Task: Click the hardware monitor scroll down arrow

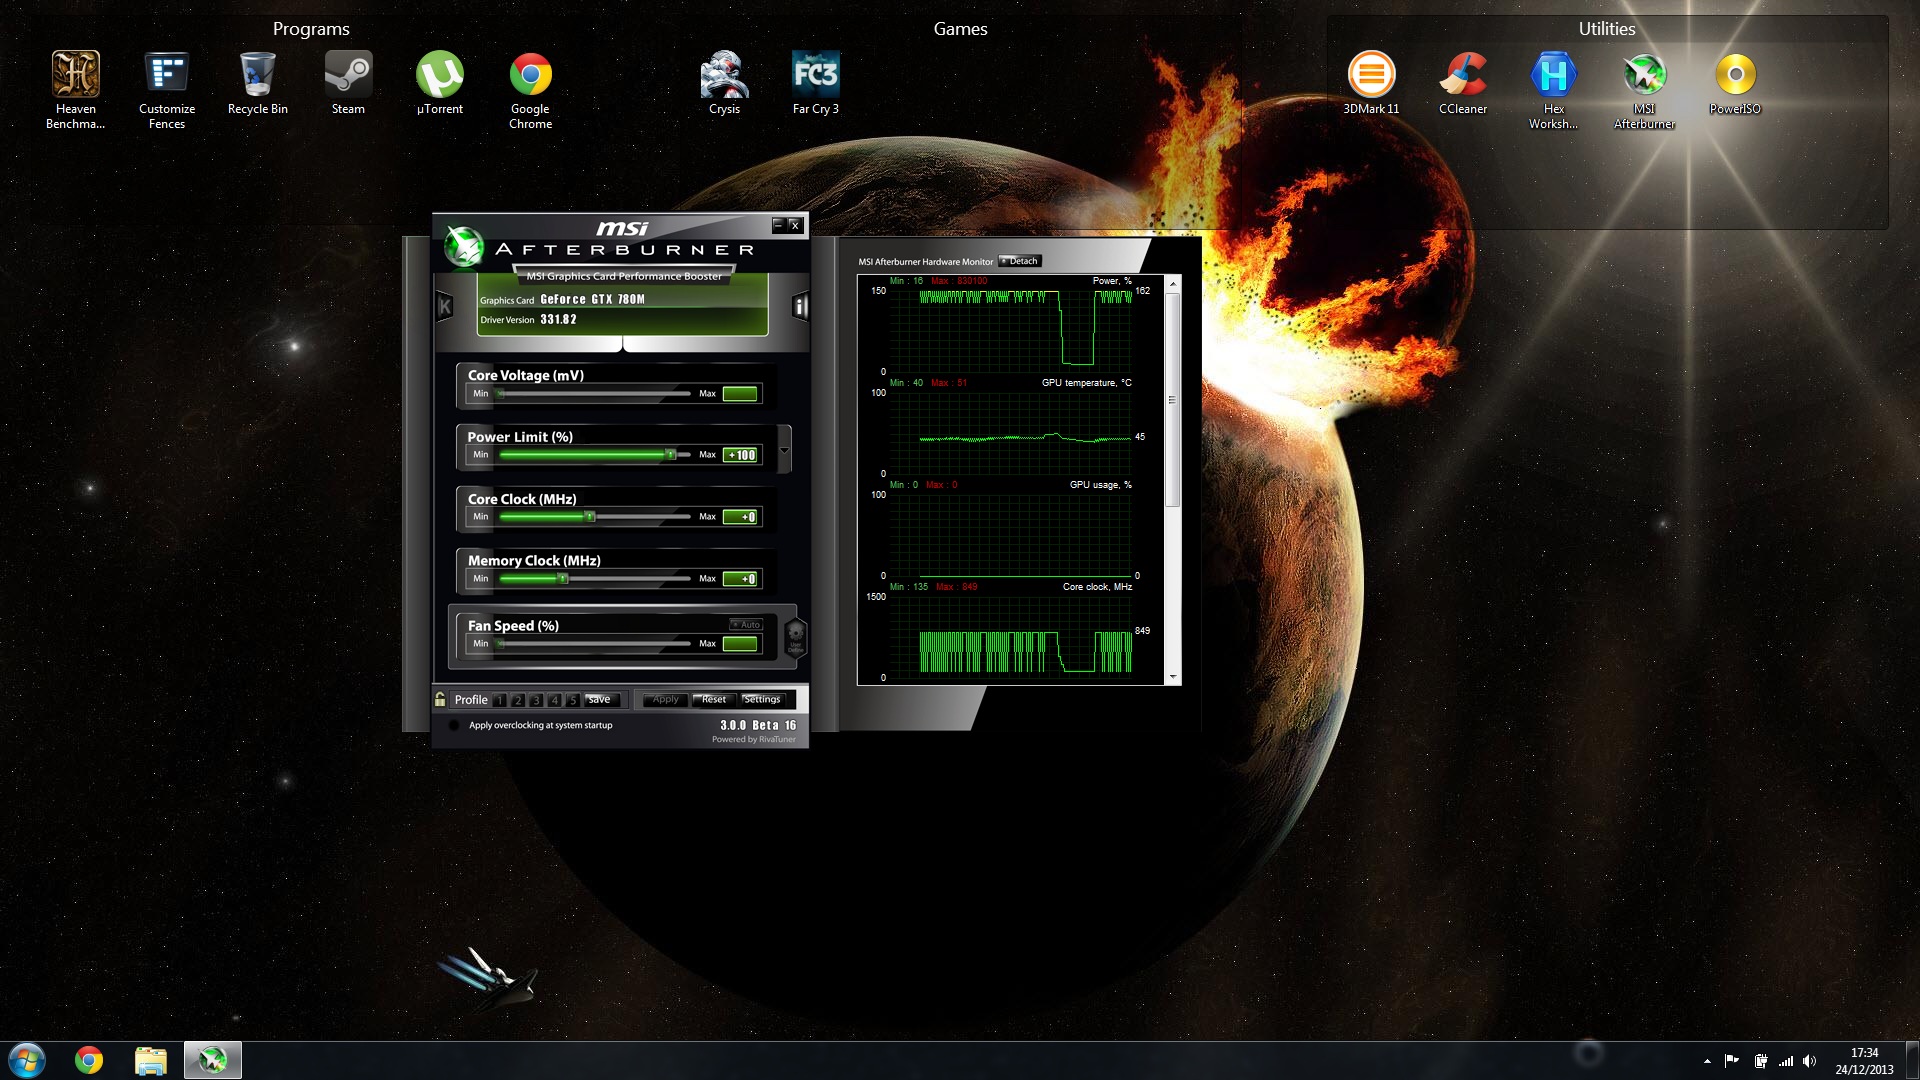Action: point(1173,677)
